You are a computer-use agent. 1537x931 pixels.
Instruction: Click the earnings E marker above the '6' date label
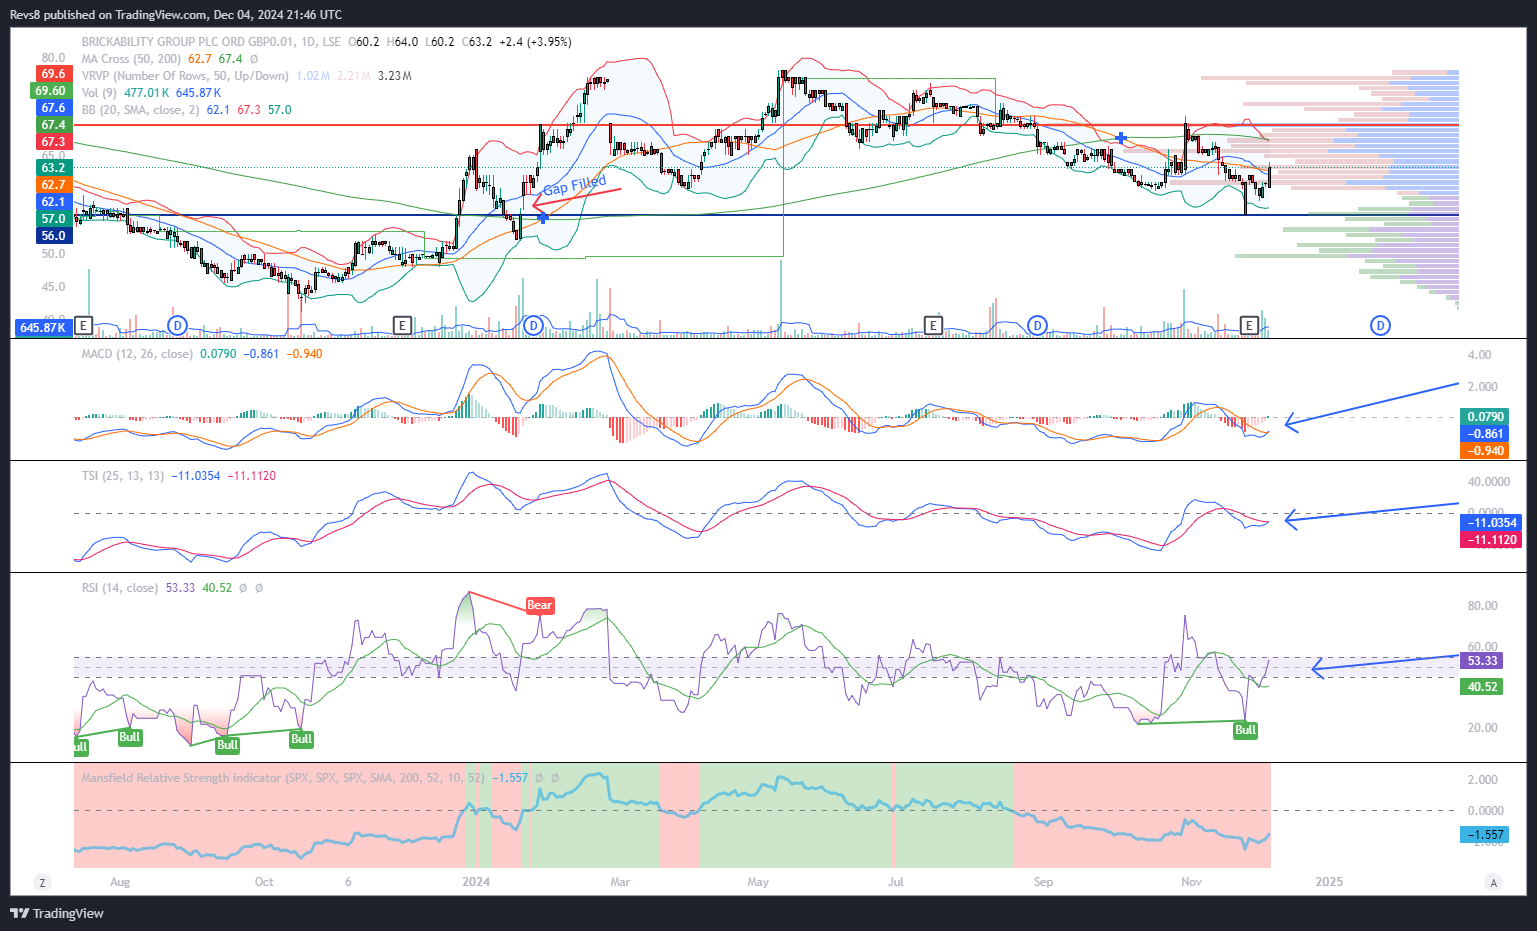point(402,325)
